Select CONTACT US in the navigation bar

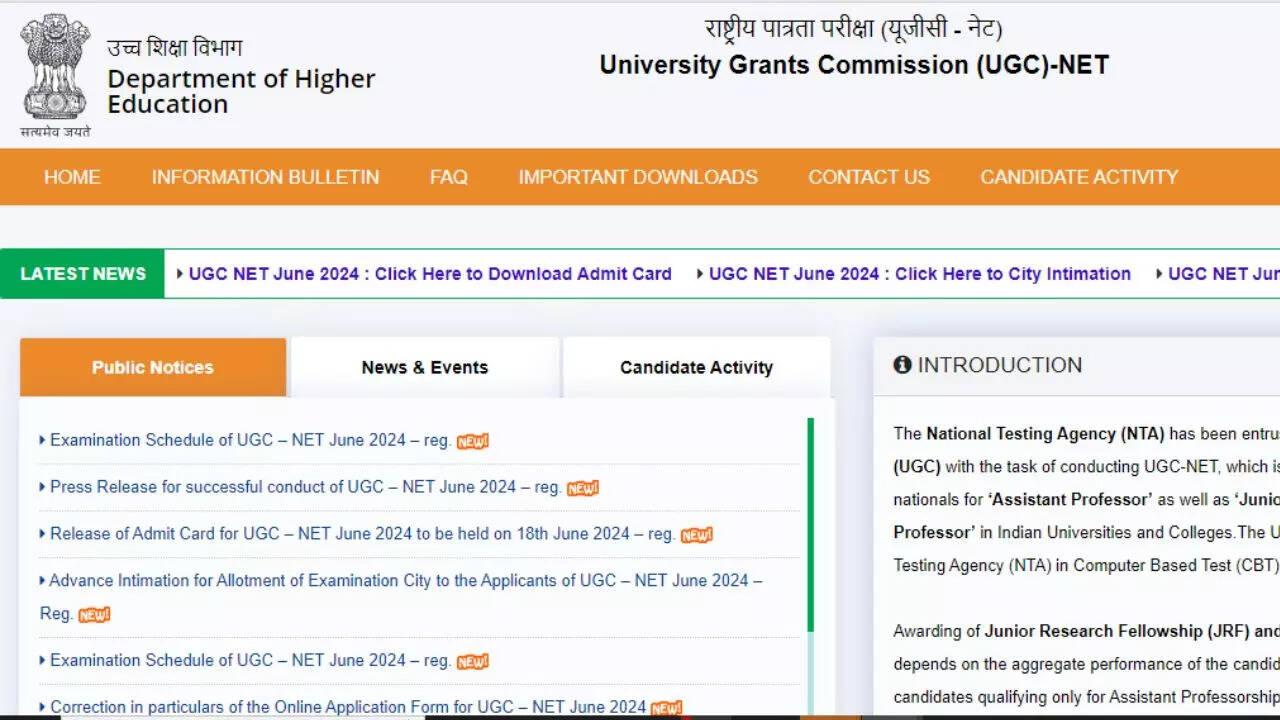pos(868,177)
